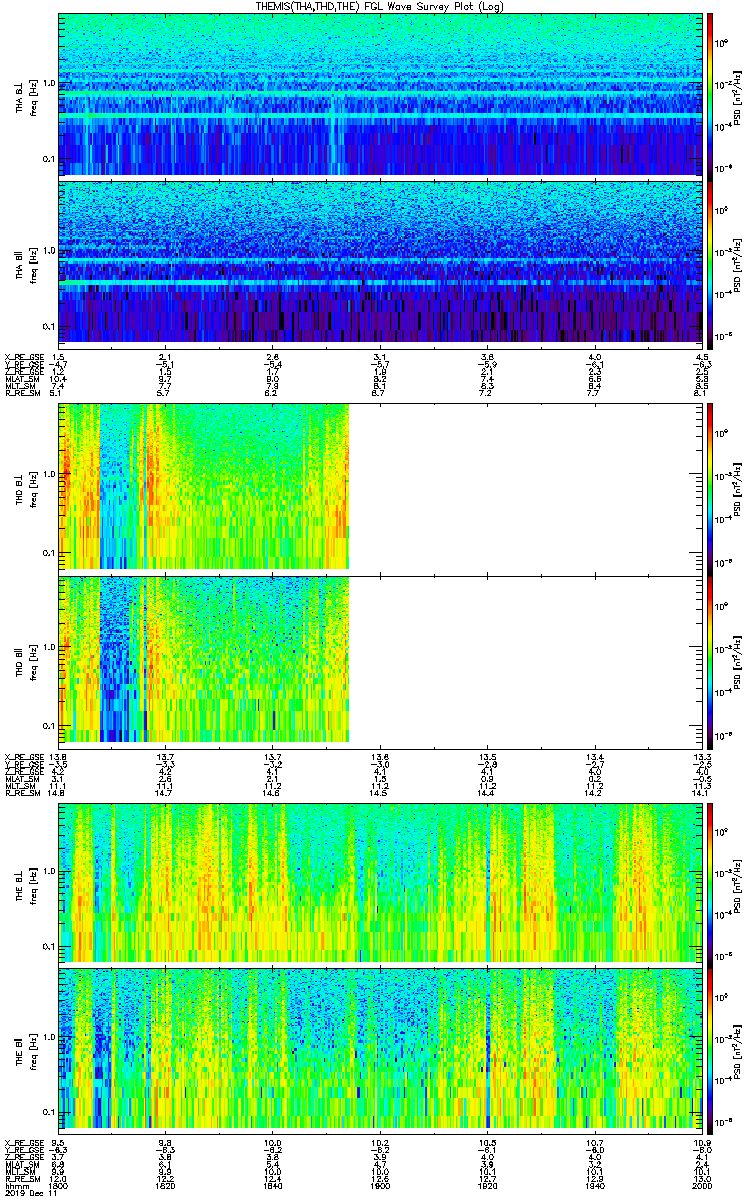Image resolution: width=750 pixels, height=1200 pixels.
Task: Click the '0.1' frequency tick on THA B⊥ axis
Action: pyautogui.click(x=50, y=158)
